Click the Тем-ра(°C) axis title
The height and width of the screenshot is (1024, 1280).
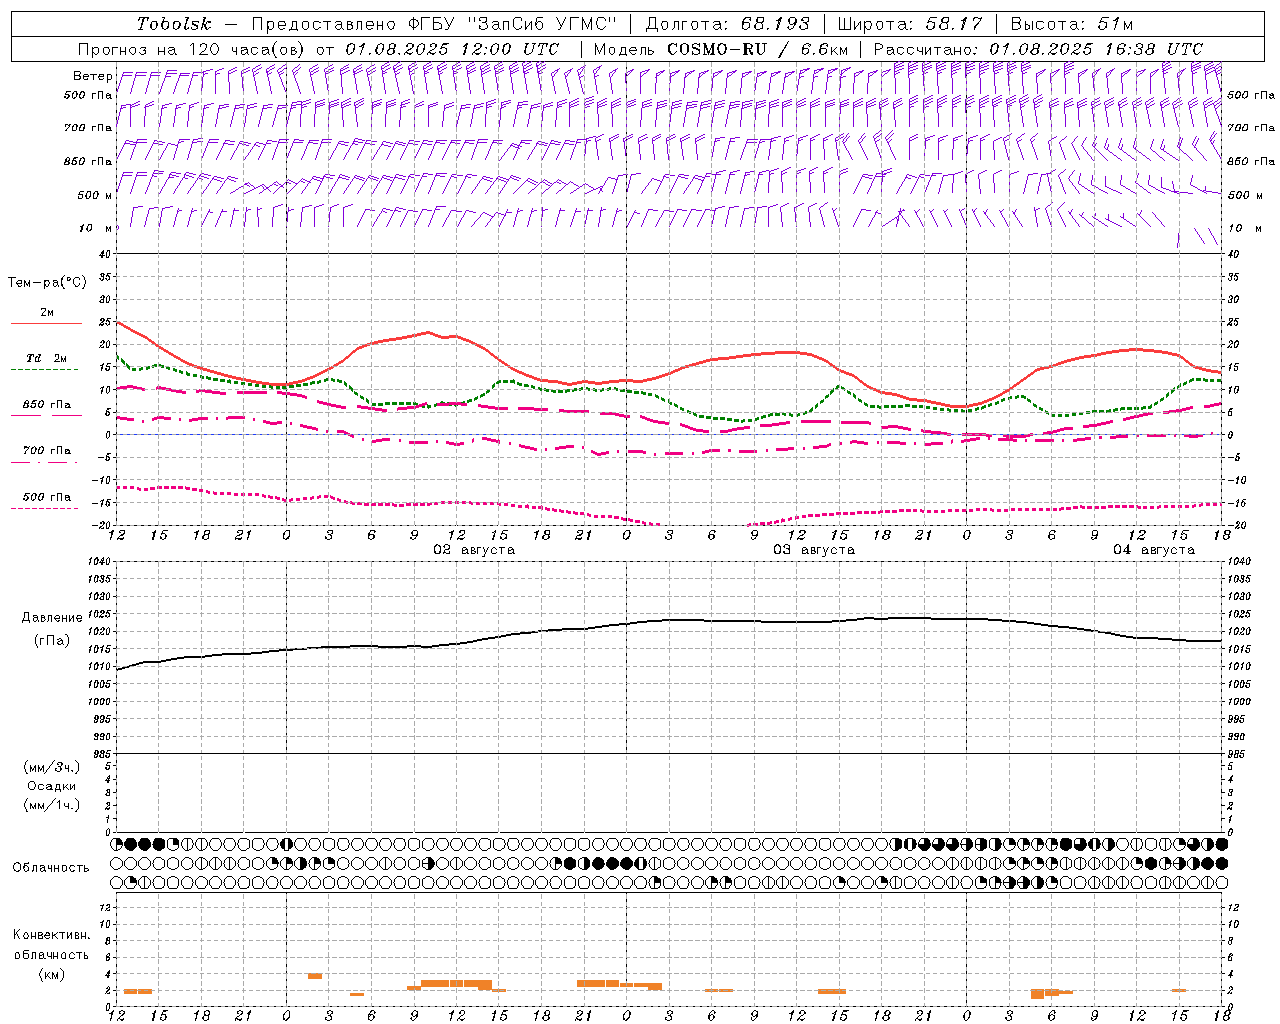(47, 283)
